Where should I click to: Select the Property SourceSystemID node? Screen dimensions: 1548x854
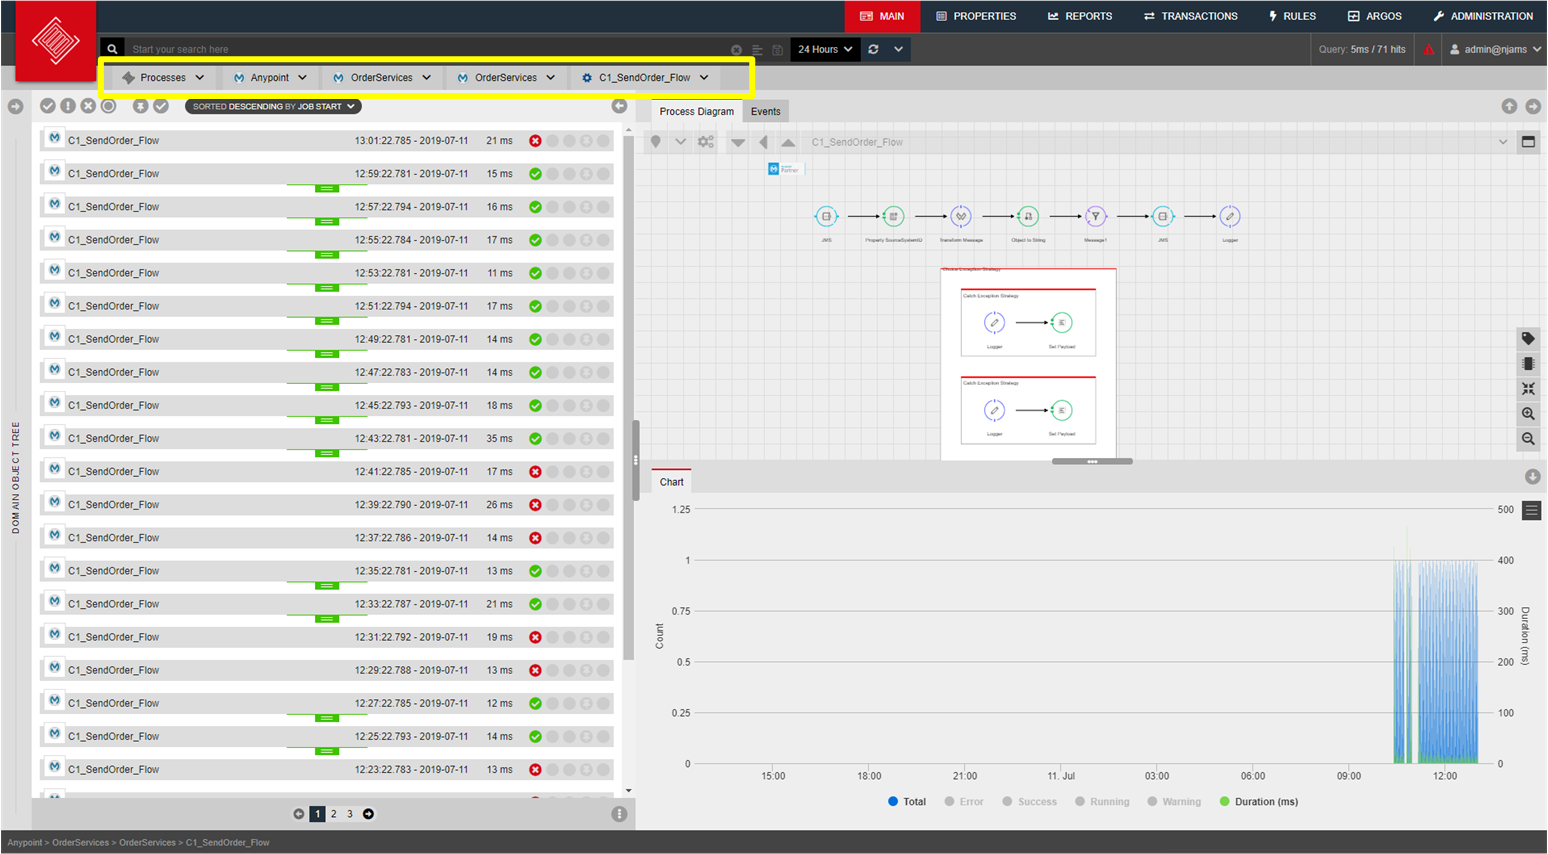click(894, 216)
